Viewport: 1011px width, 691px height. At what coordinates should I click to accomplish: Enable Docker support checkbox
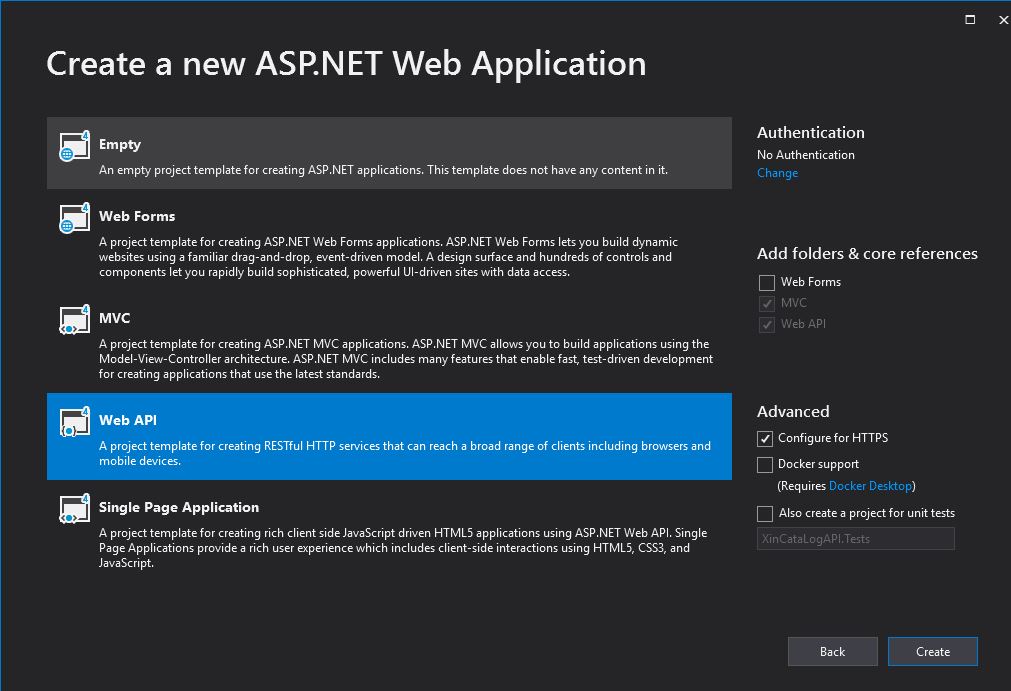pos(765,464)
